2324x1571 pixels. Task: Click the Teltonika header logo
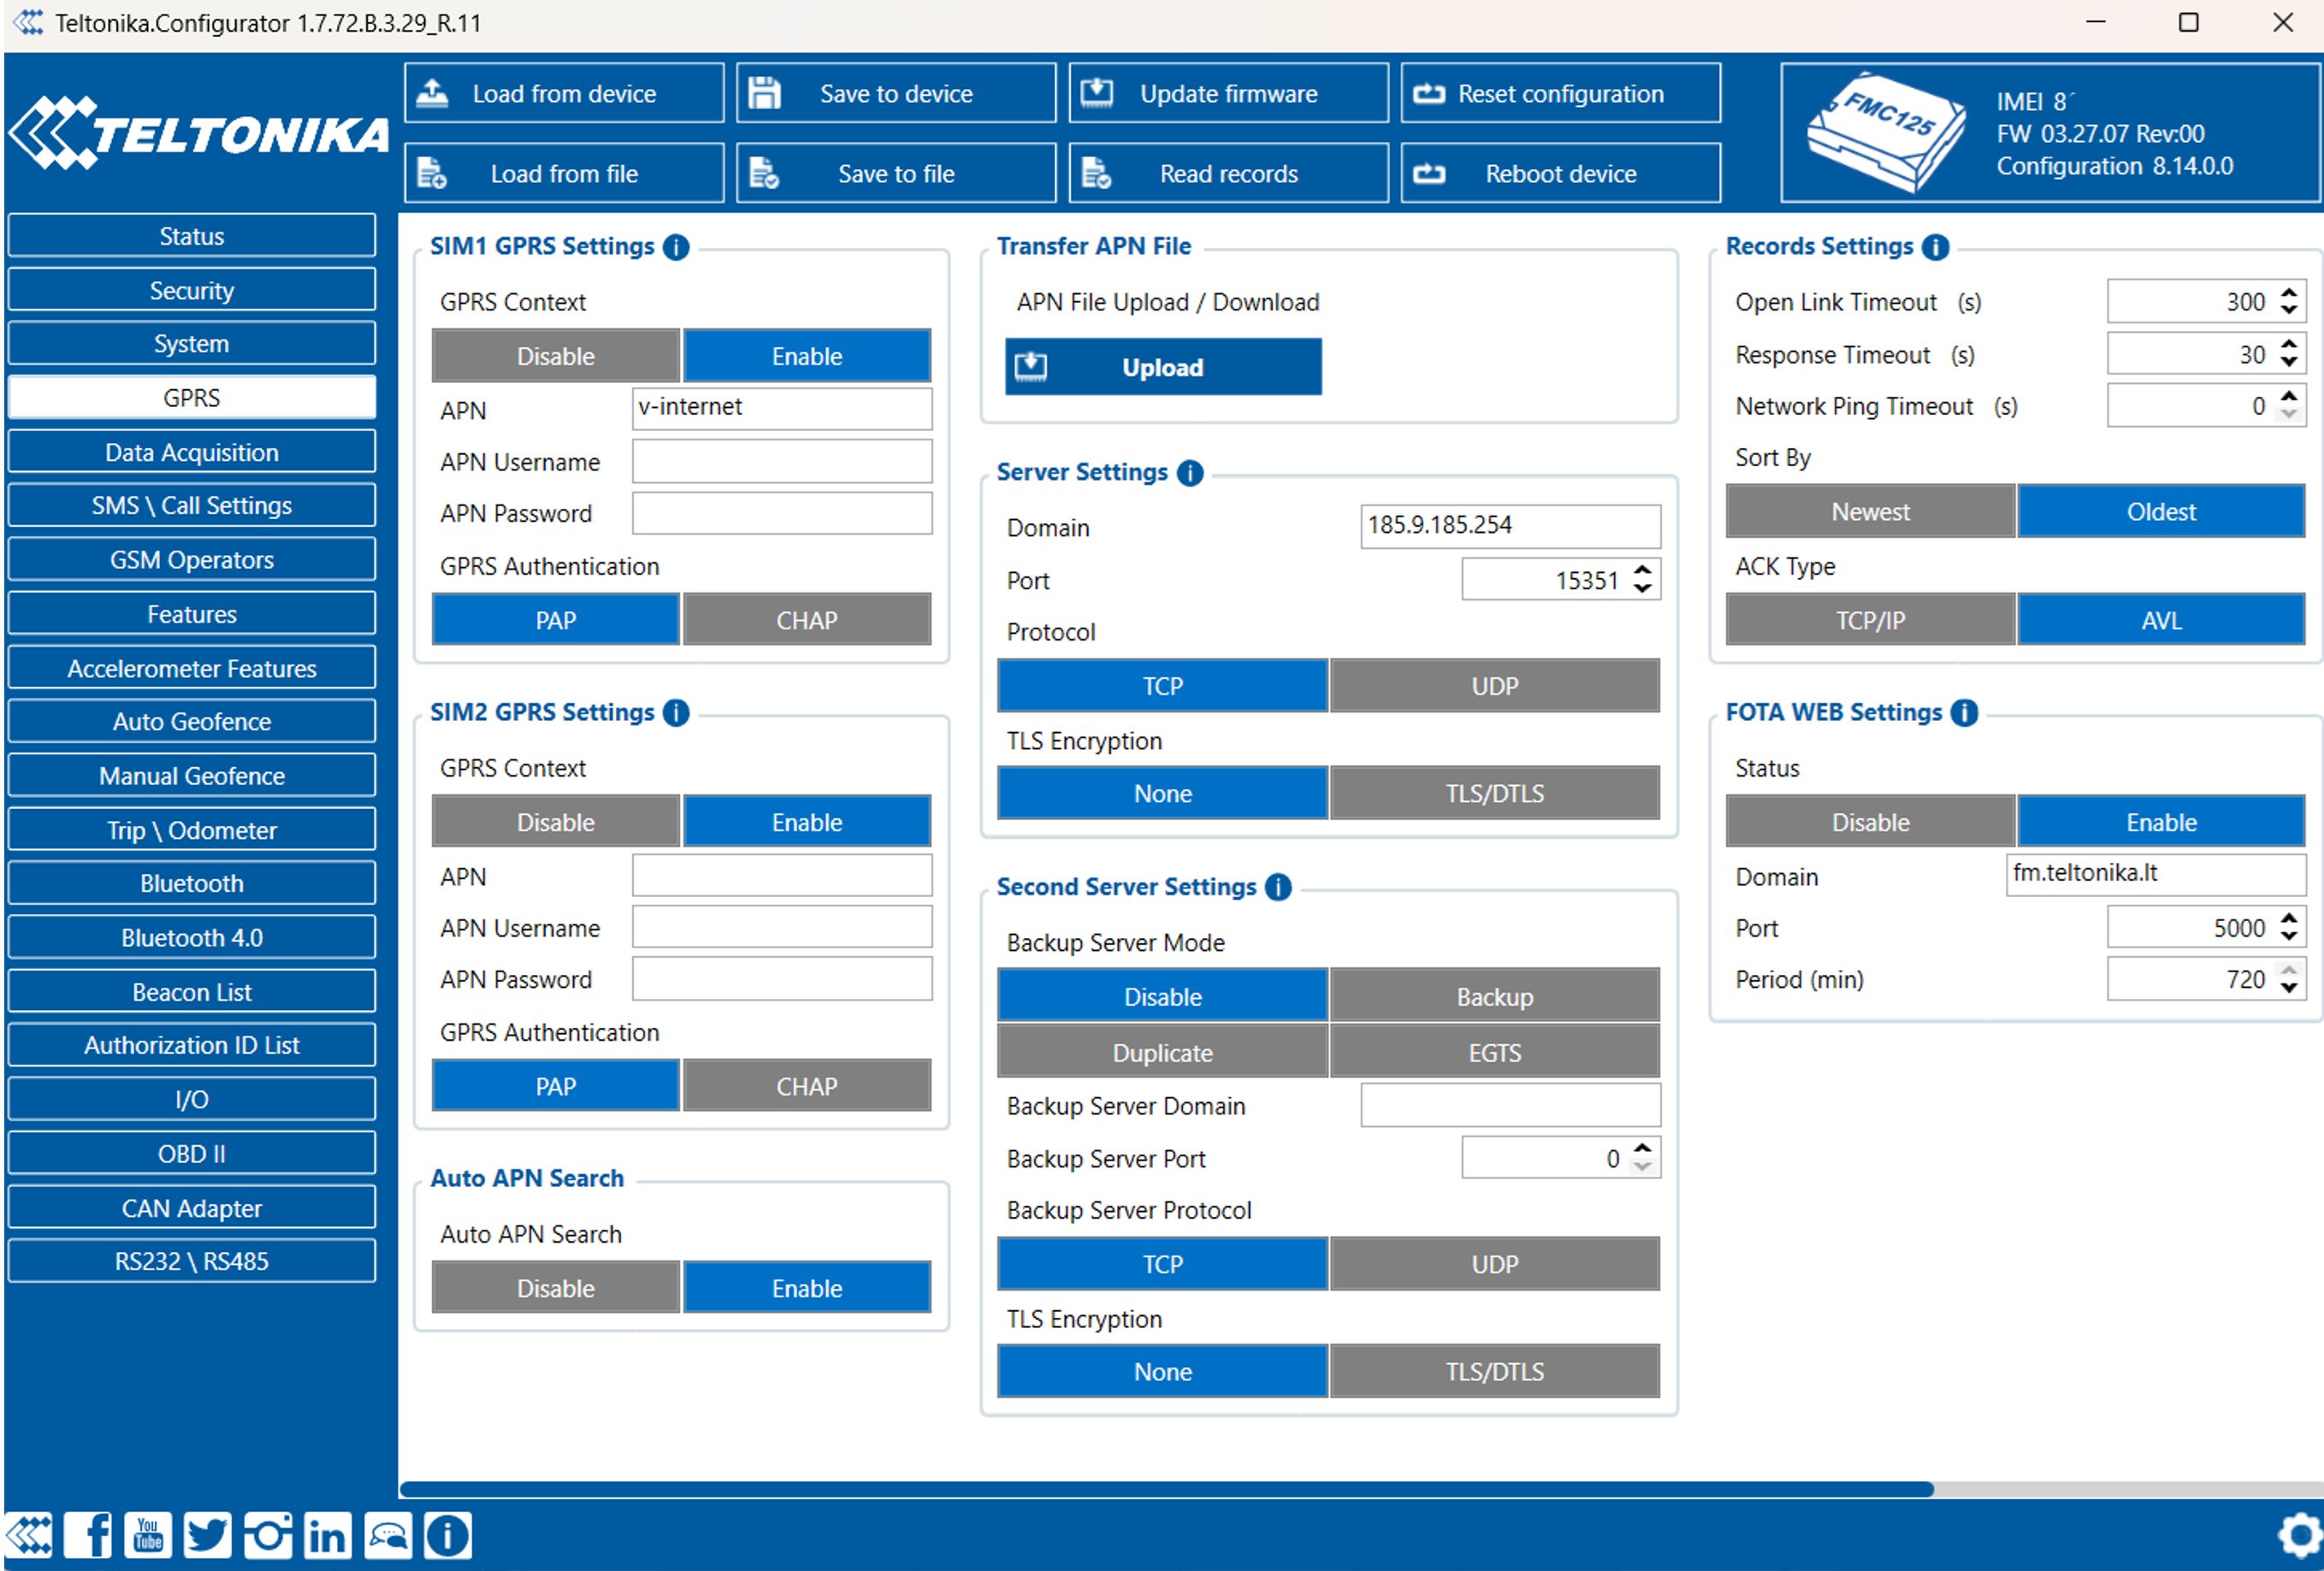click(198, 134)
